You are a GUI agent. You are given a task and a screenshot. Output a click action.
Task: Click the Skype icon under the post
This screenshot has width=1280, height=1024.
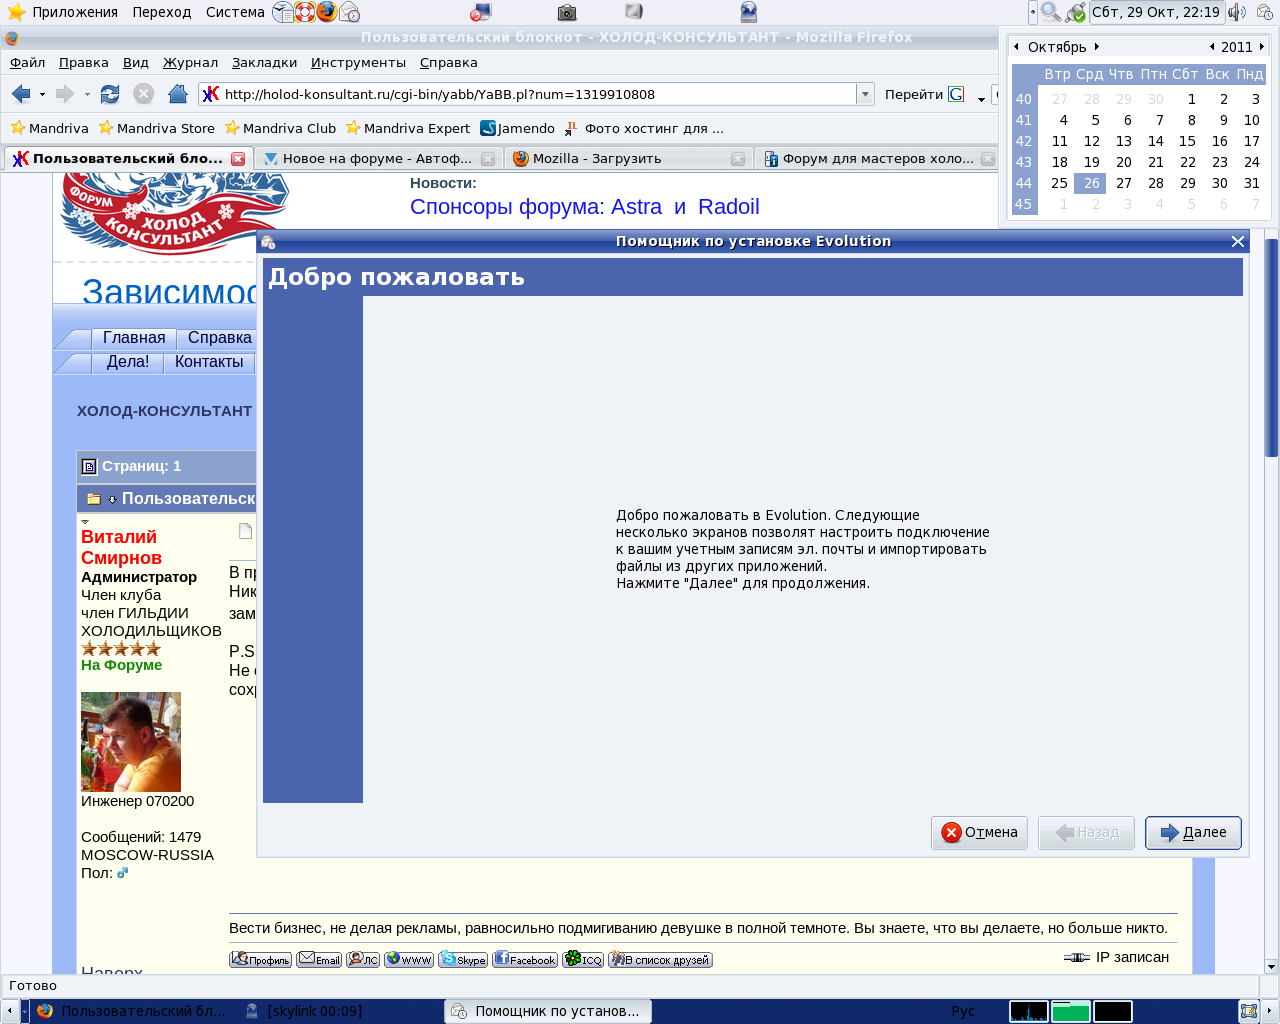point(463,959)
